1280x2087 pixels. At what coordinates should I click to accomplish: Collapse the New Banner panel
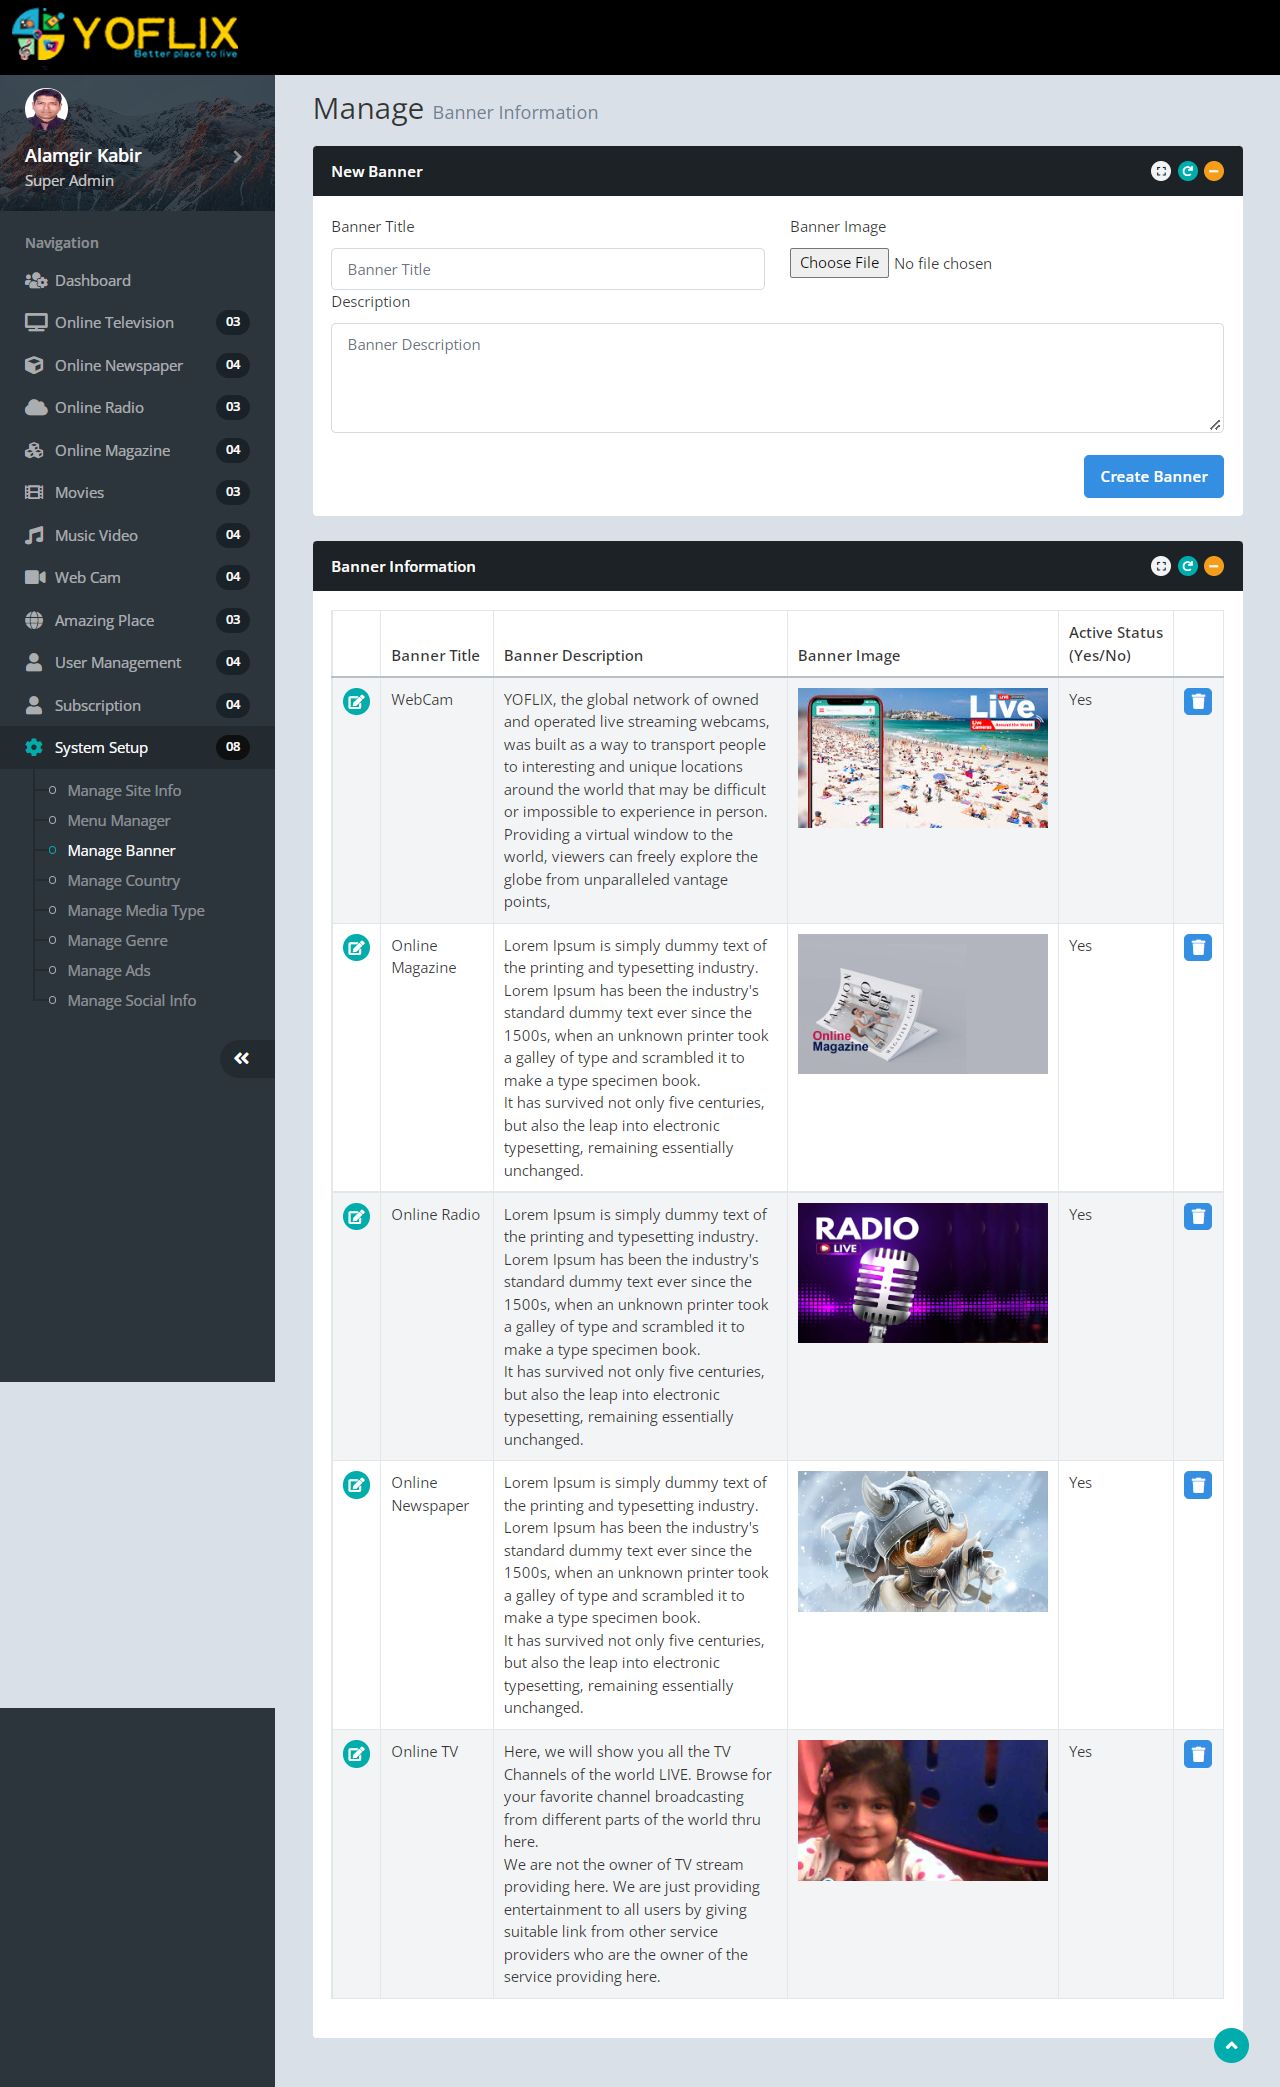(1214, 172)
